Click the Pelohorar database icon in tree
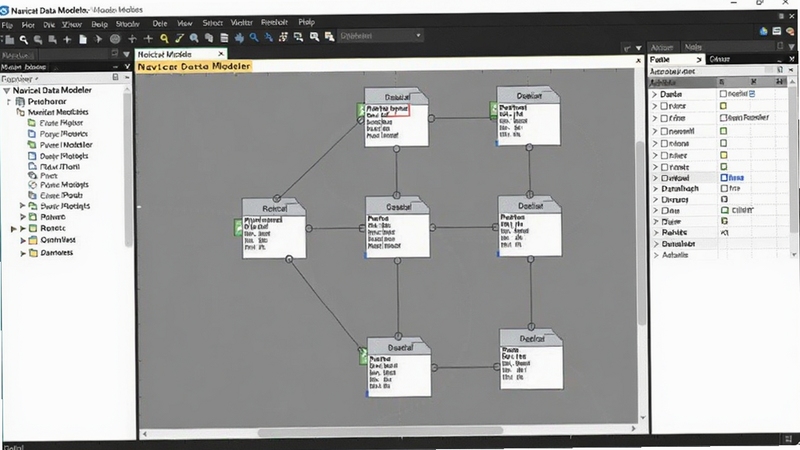 [x=20, y=102]
